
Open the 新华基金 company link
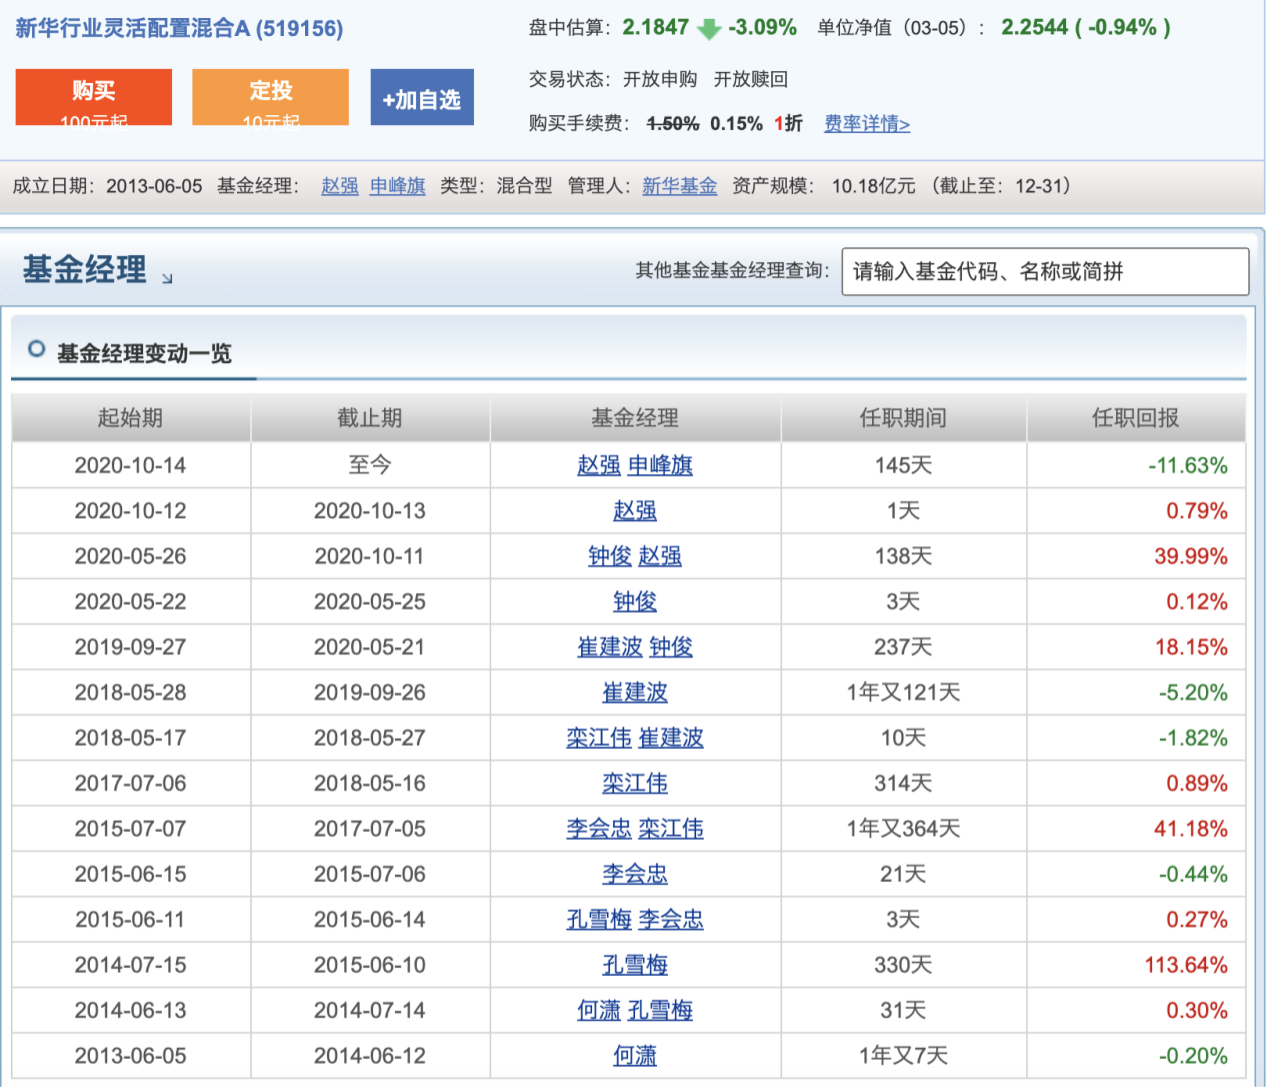(680, 186)
